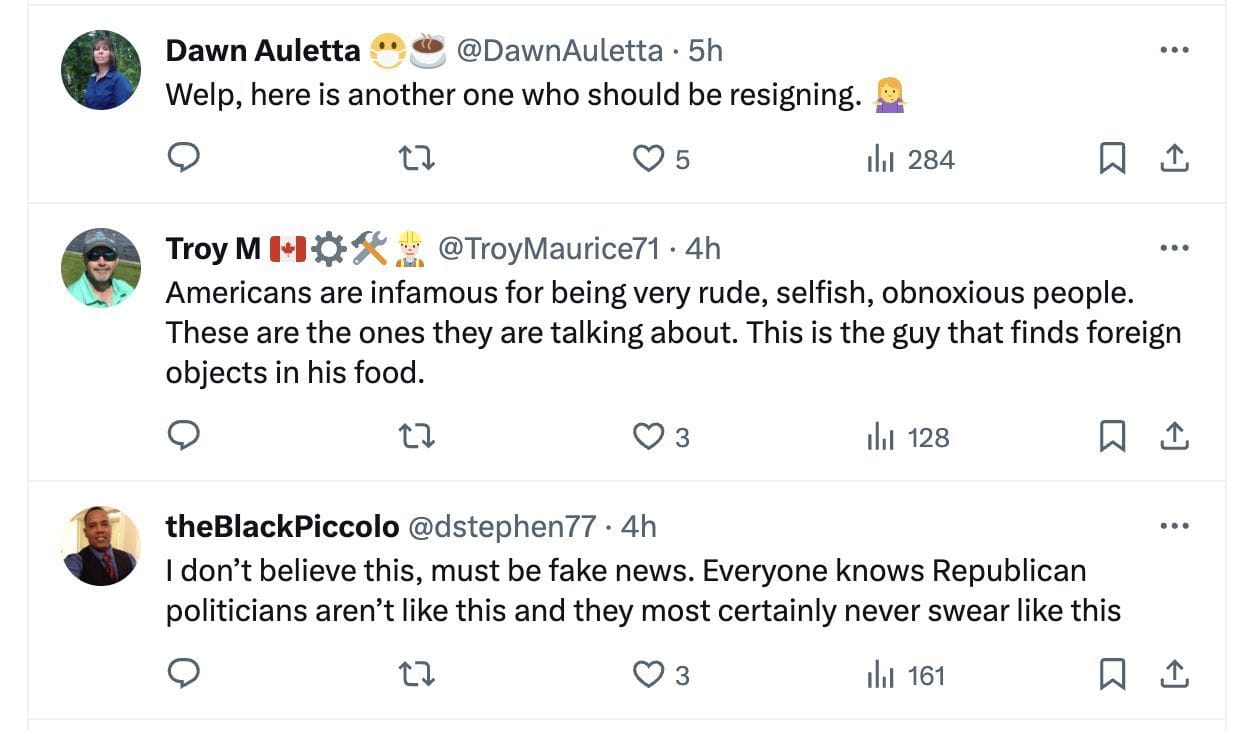Share Dawn Auletta's tweet

pyautogui.click(x=1176, y=158)
